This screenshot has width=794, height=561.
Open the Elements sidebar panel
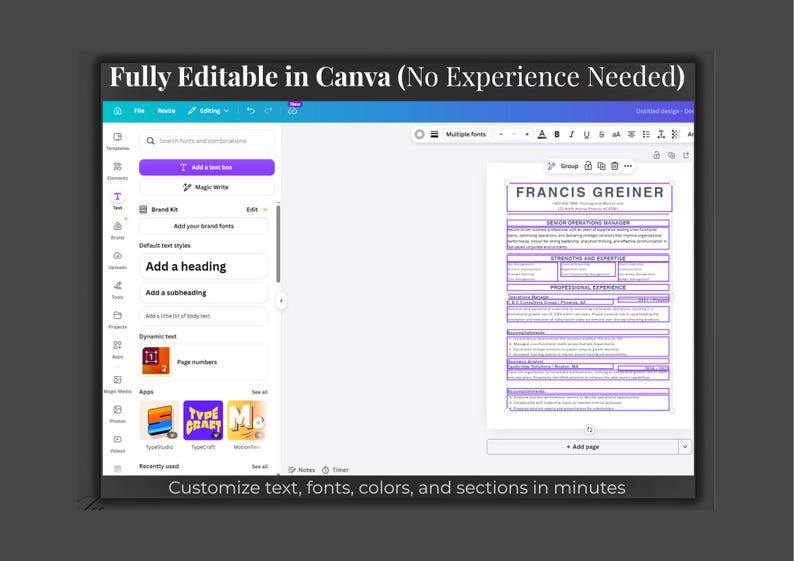pyautogui.click(x=117, y=171)
